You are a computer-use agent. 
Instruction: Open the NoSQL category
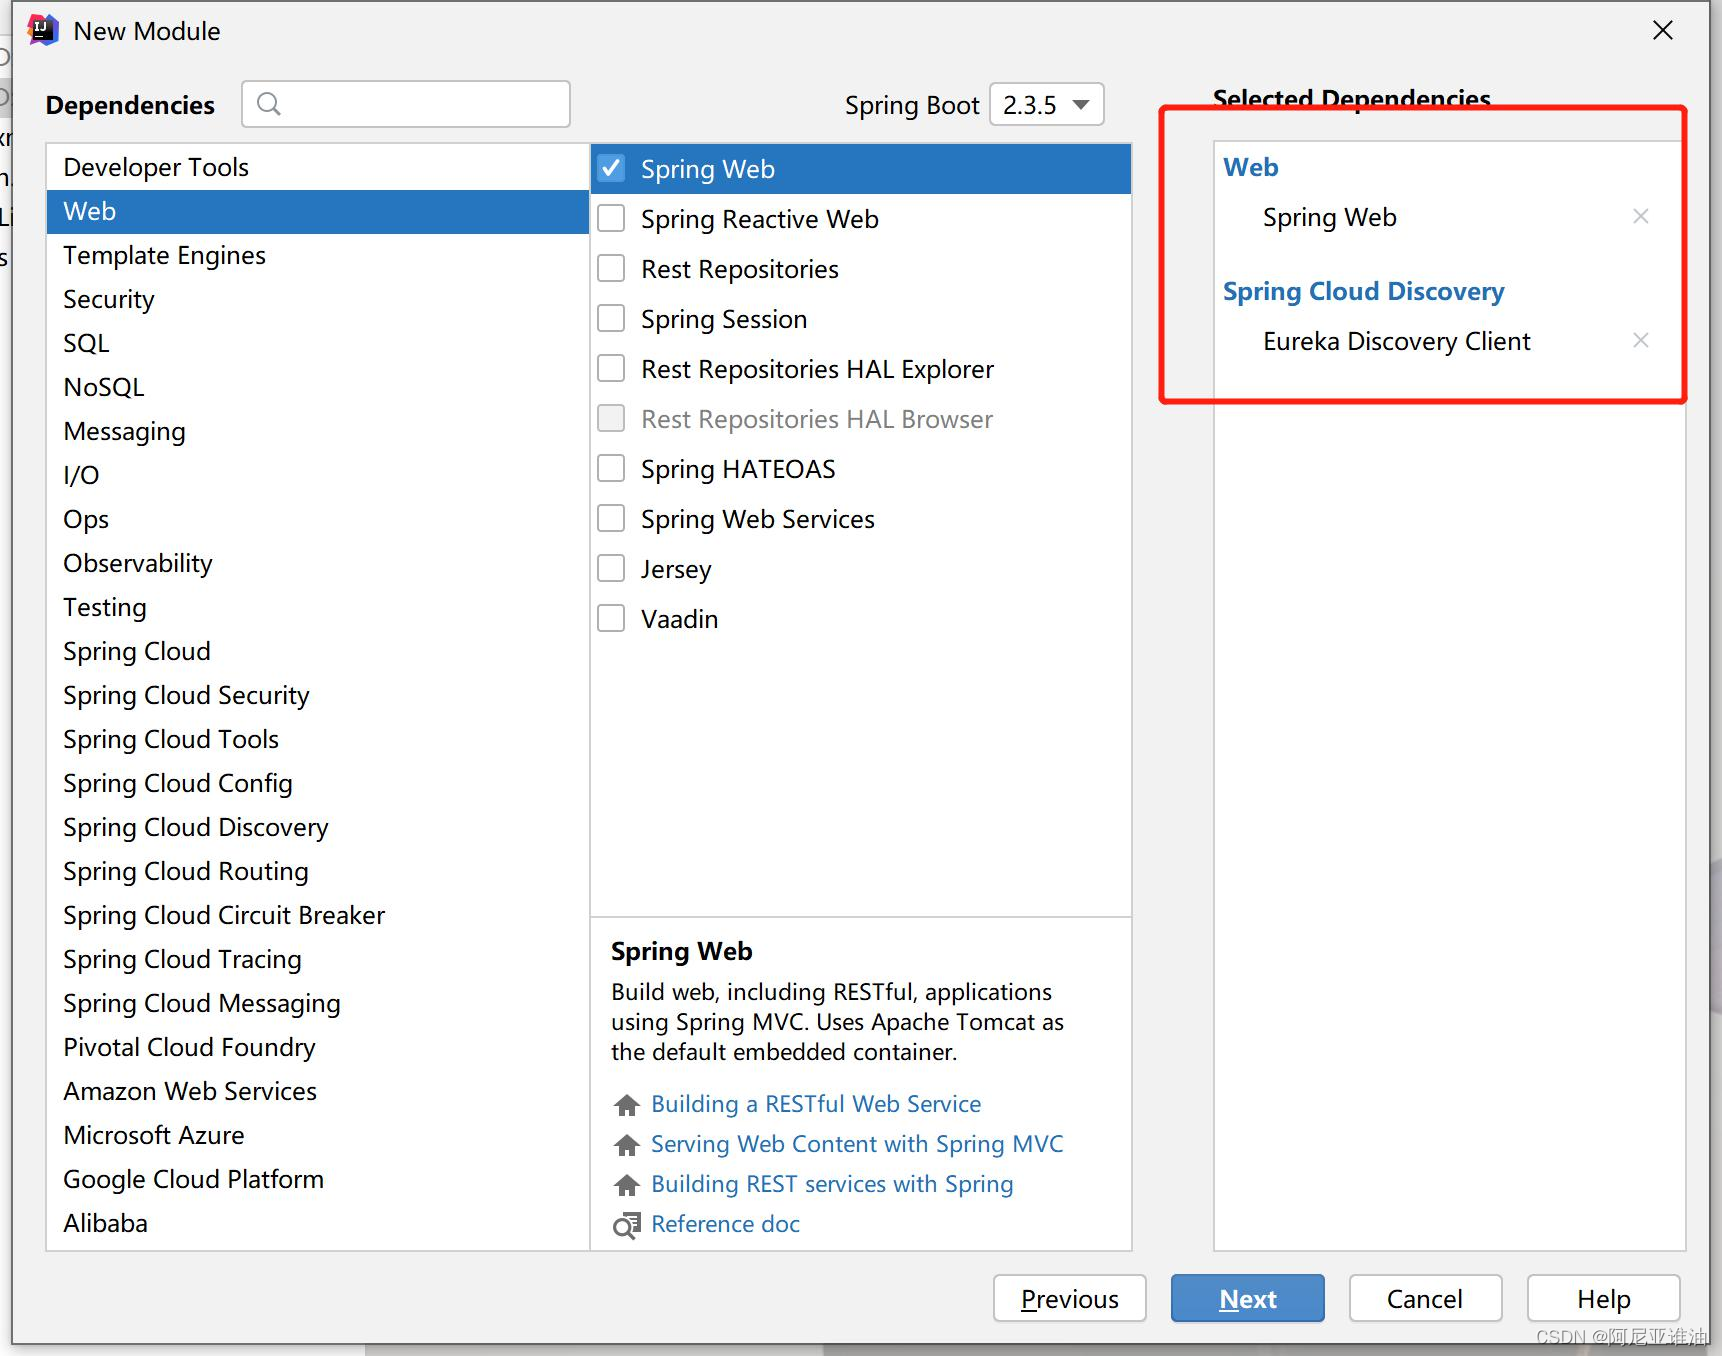[317, 387]
